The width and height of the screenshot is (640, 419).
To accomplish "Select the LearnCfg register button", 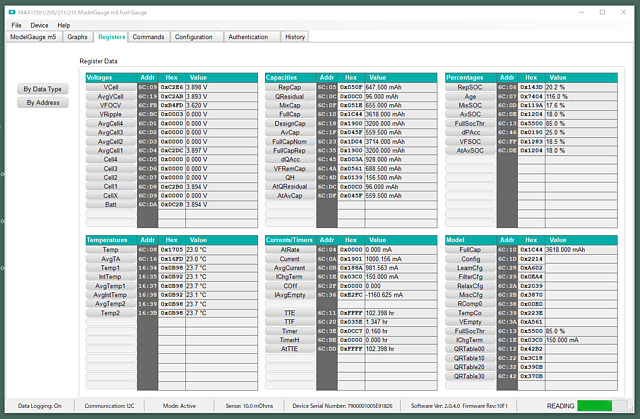I will pos(470,268).
